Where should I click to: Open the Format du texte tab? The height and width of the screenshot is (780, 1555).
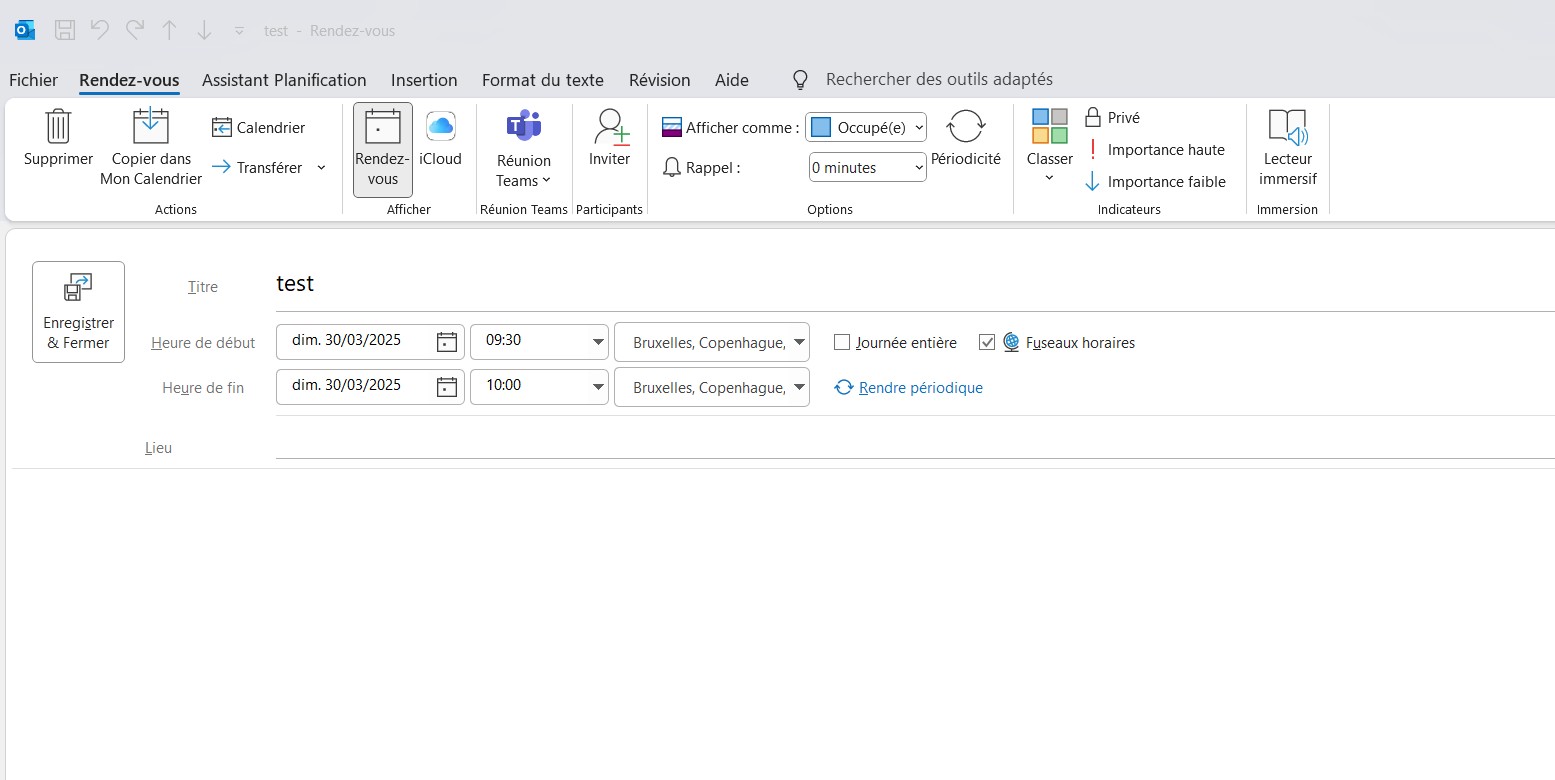tap(543, 80)
